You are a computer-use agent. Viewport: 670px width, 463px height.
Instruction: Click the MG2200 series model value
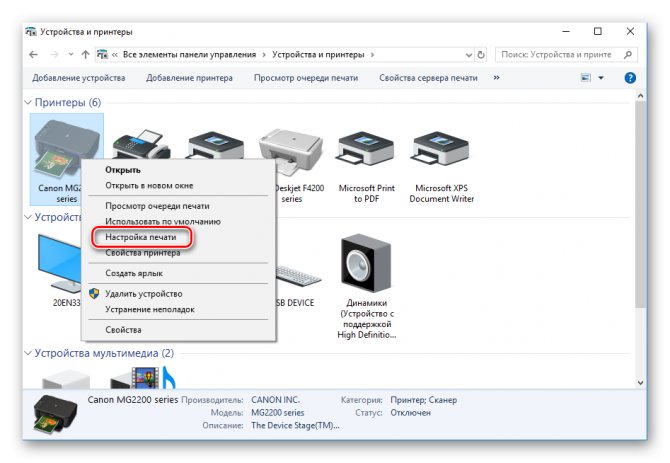(x=278, y=413)
